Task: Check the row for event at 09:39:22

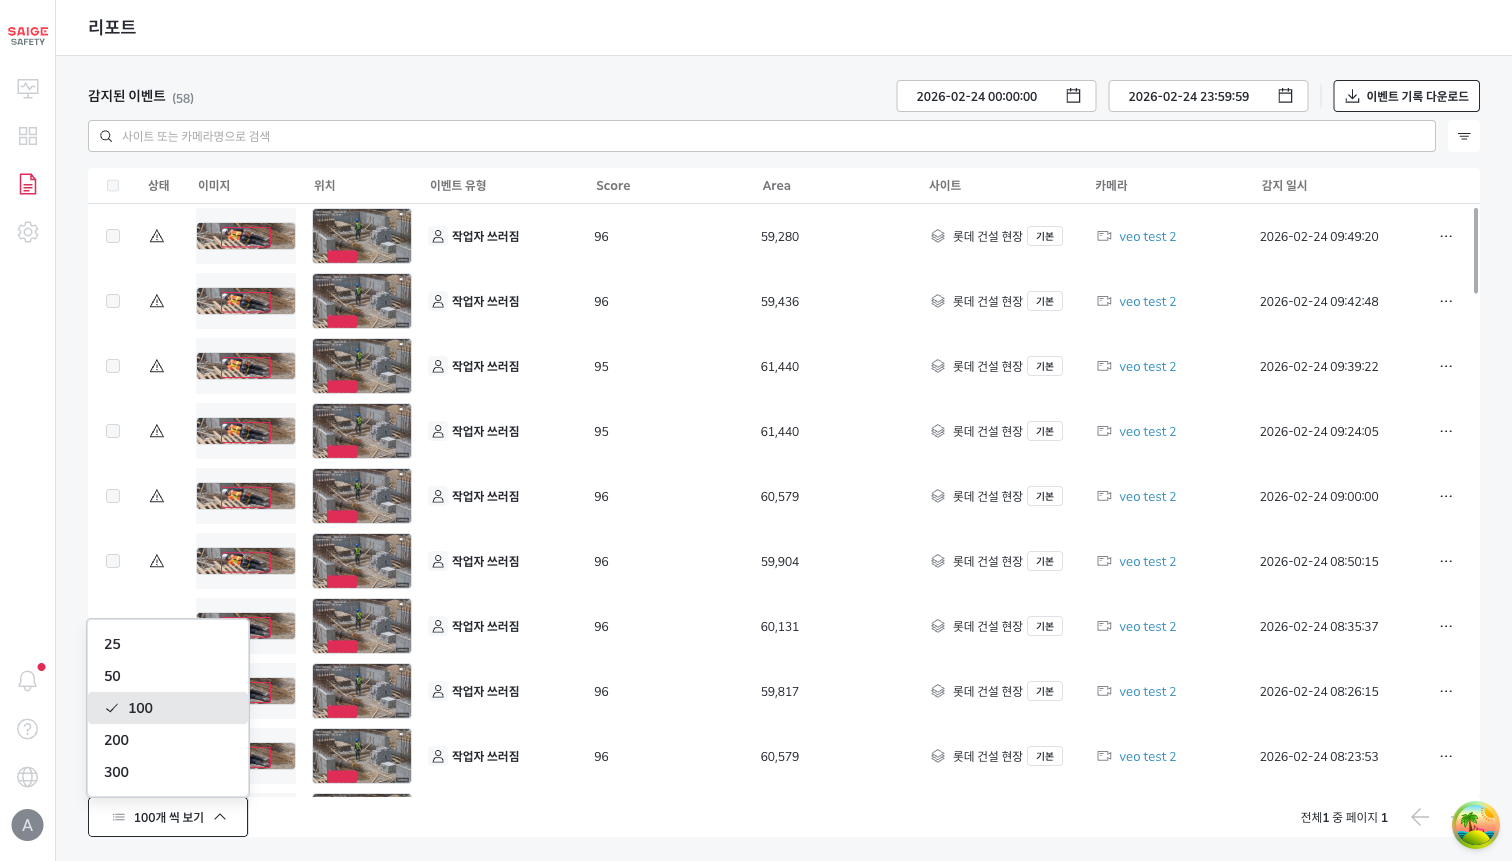Action: pyautogui.click(x=113, y=366)
